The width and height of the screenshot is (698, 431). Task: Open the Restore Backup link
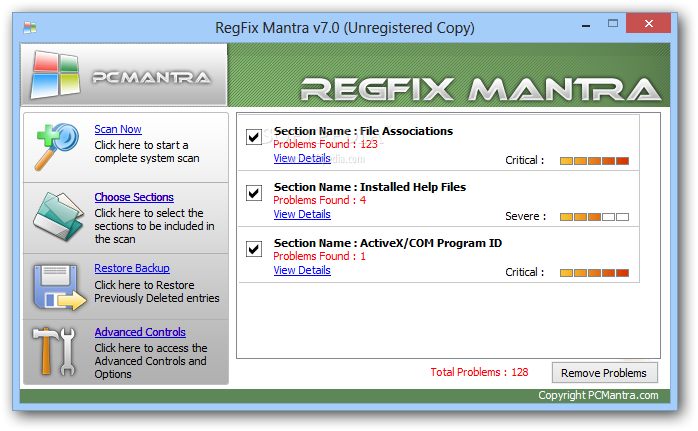coord(132,268)
